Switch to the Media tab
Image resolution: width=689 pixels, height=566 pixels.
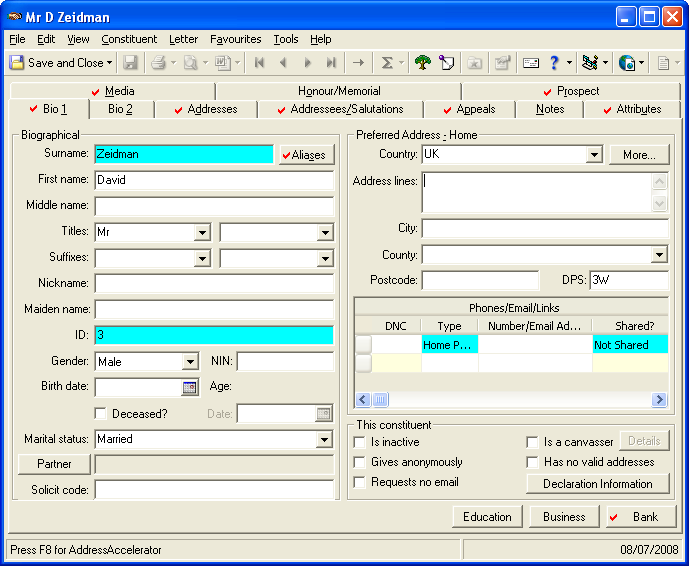(113, 91)
